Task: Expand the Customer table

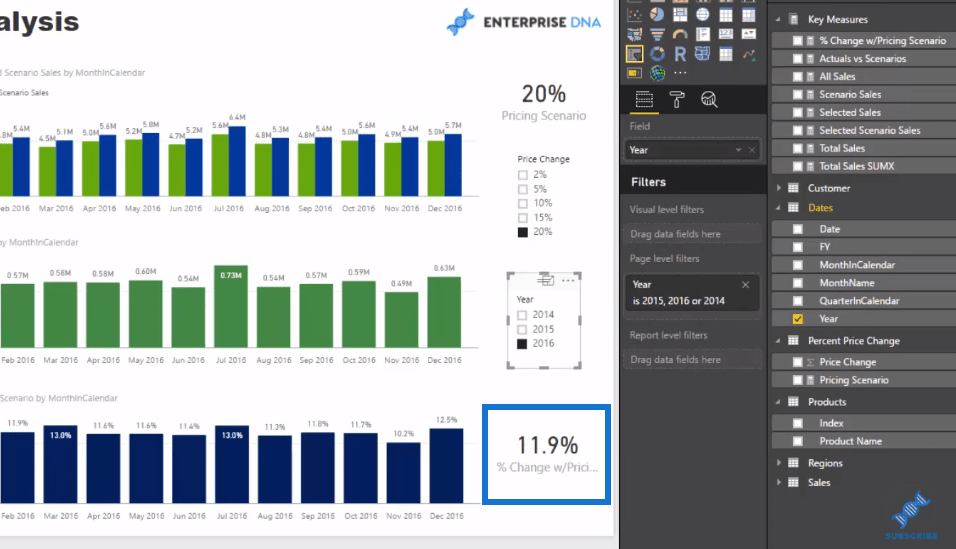Action: click(779, 188)
